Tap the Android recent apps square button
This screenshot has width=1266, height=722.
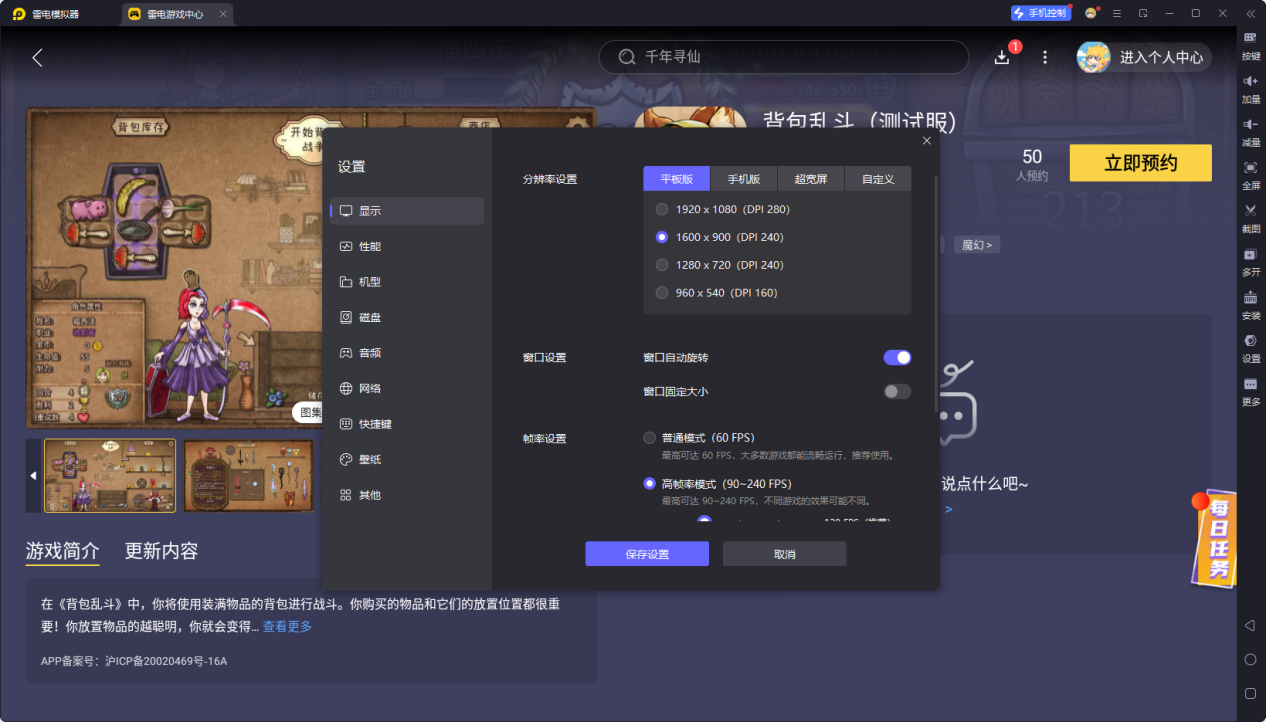point(1250,693)
